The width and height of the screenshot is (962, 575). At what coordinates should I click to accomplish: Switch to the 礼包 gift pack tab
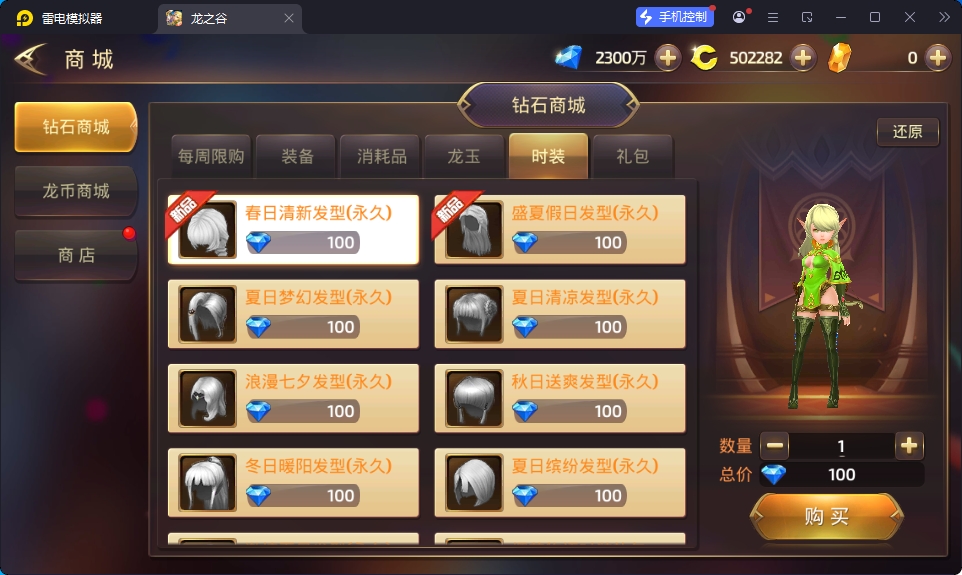click(x=633, y=156)
